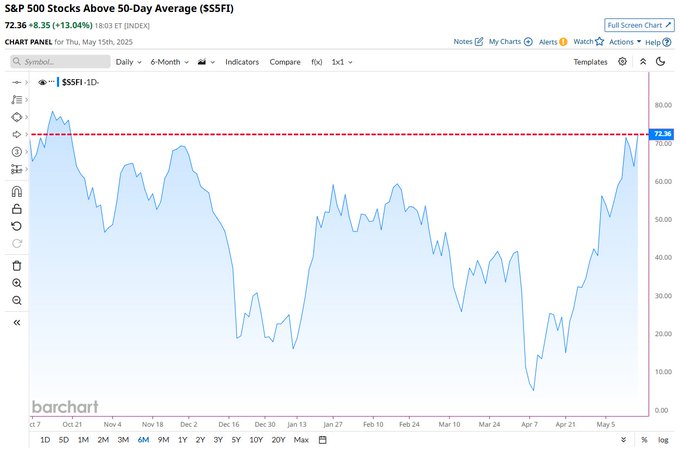Open the f(x) expressions menu
680x450 pixels.
pyautogui.click(x=317, y=62)
